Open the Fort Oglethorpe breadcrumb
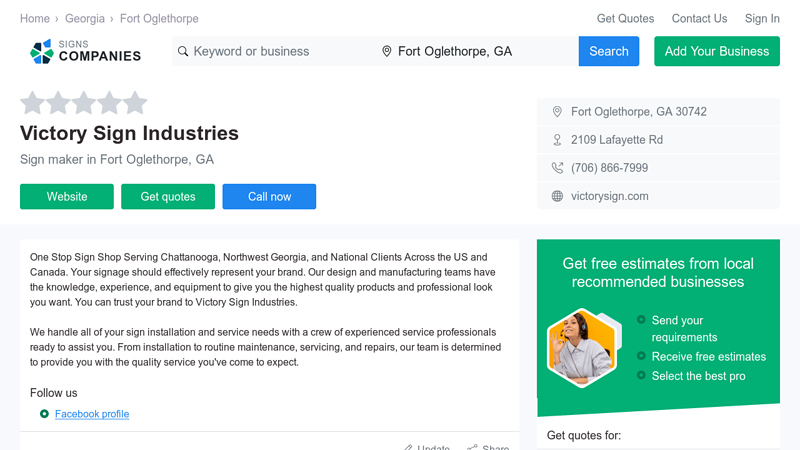The image size is (800, 450). [159, 18]
